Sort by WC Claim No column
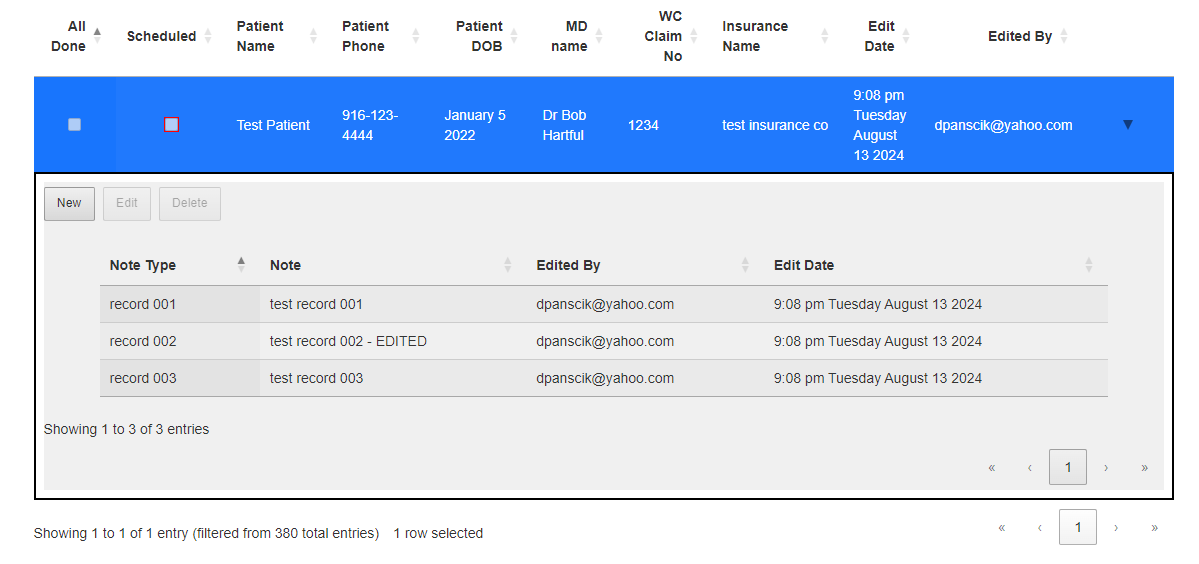The height and width of the screenshot is (564, 1199). click(694, 36)
